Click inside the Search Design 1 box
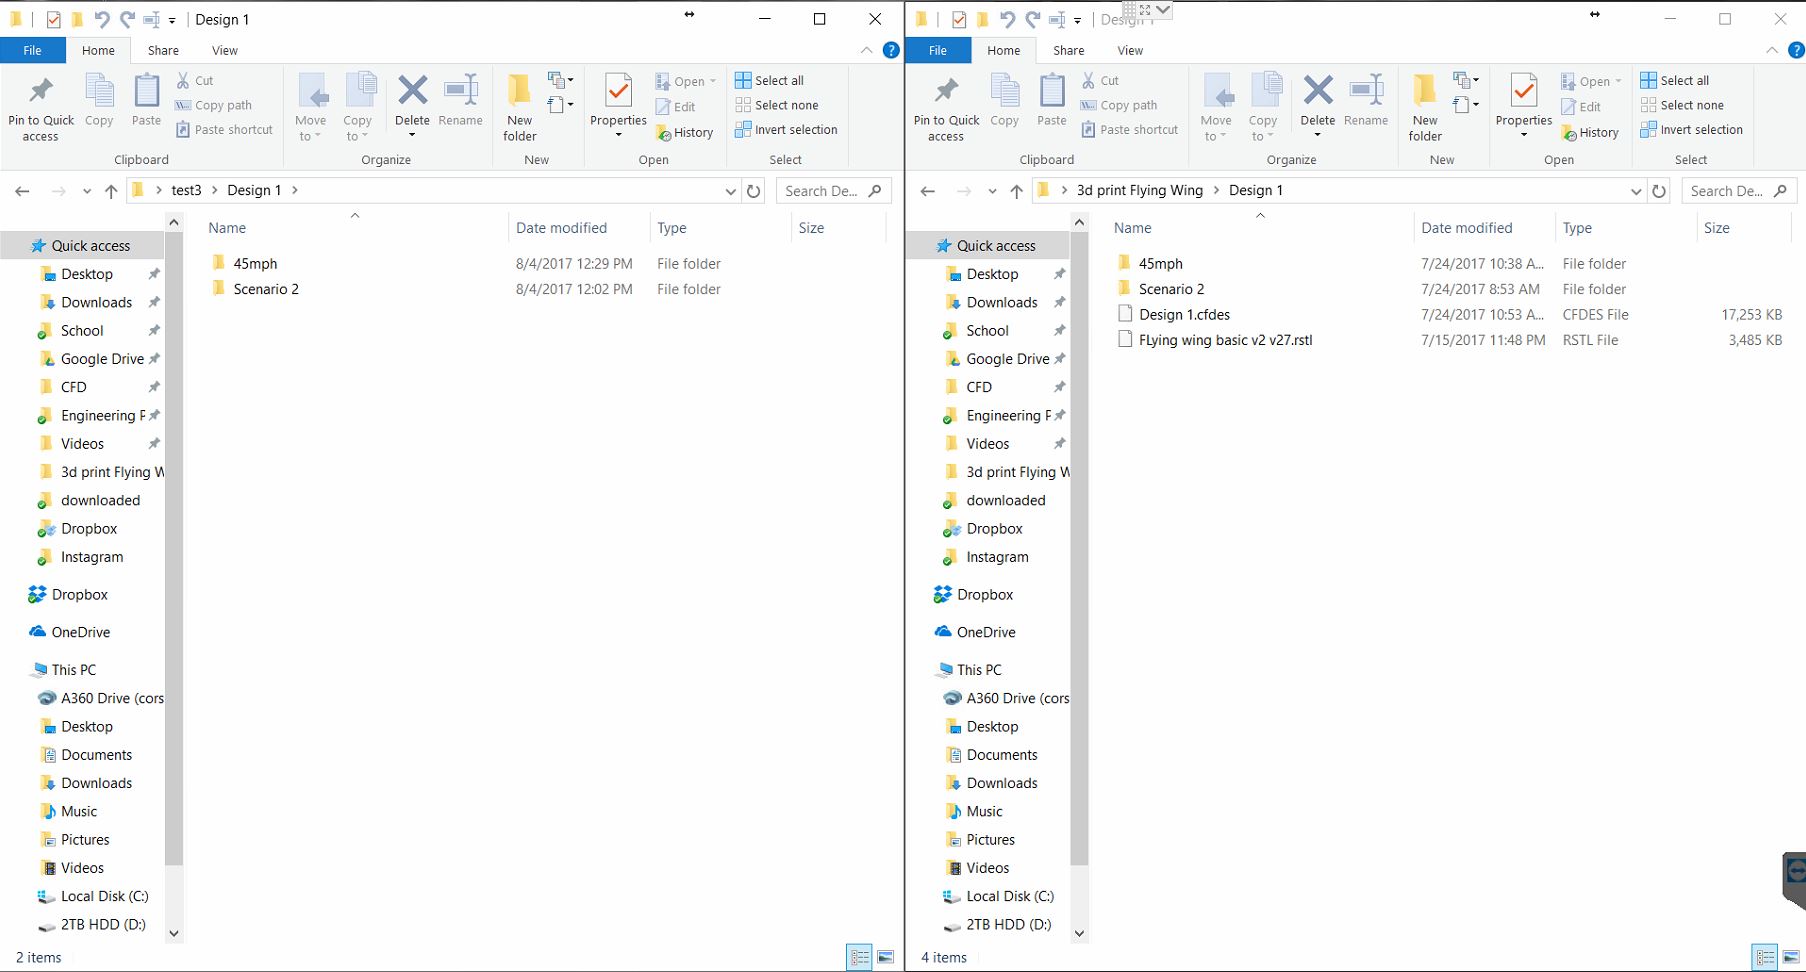1806x972 pixels. click(x=824, y=190)
